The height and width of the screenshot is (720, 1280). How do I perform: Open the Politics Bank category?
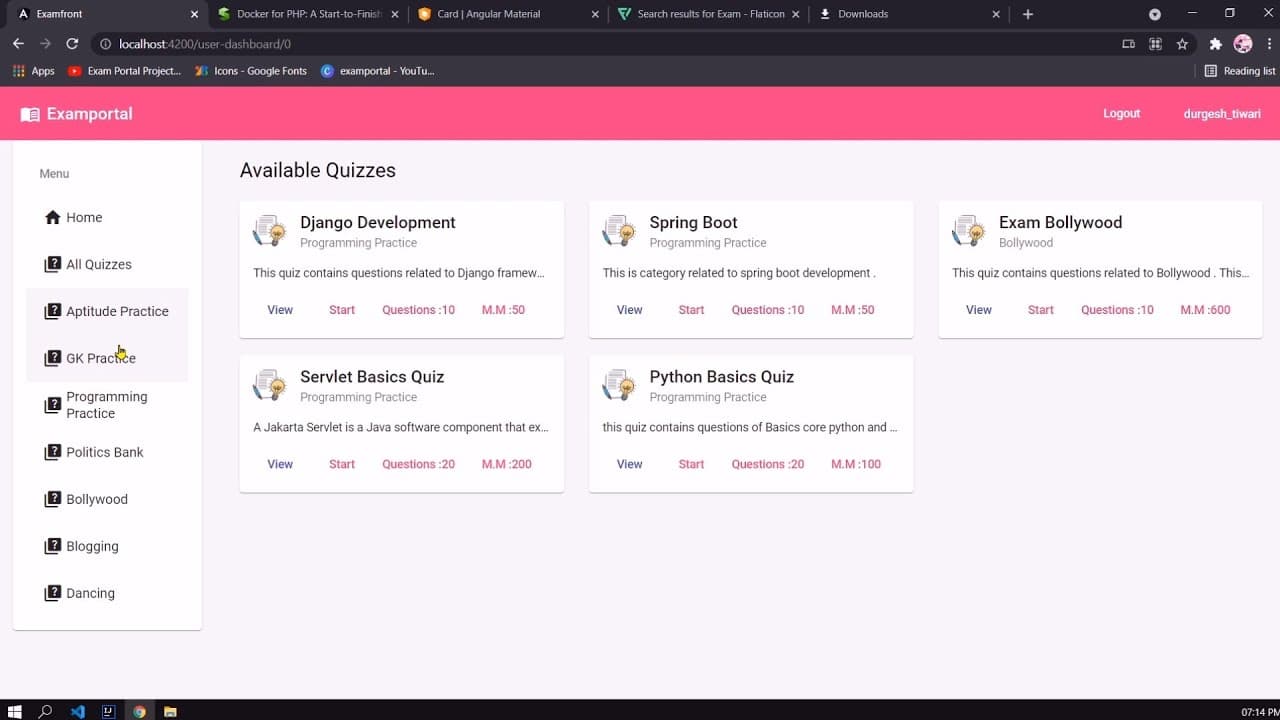pyautogui.click(x=107, y=452)
